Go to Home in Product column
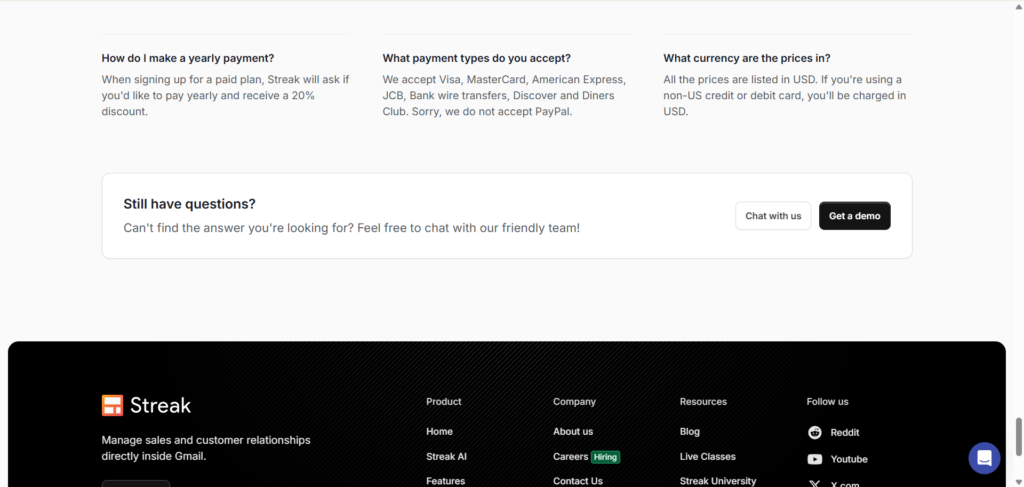Image resolution: width=1024 pixels, height=487 pixels. pos(440,432)
